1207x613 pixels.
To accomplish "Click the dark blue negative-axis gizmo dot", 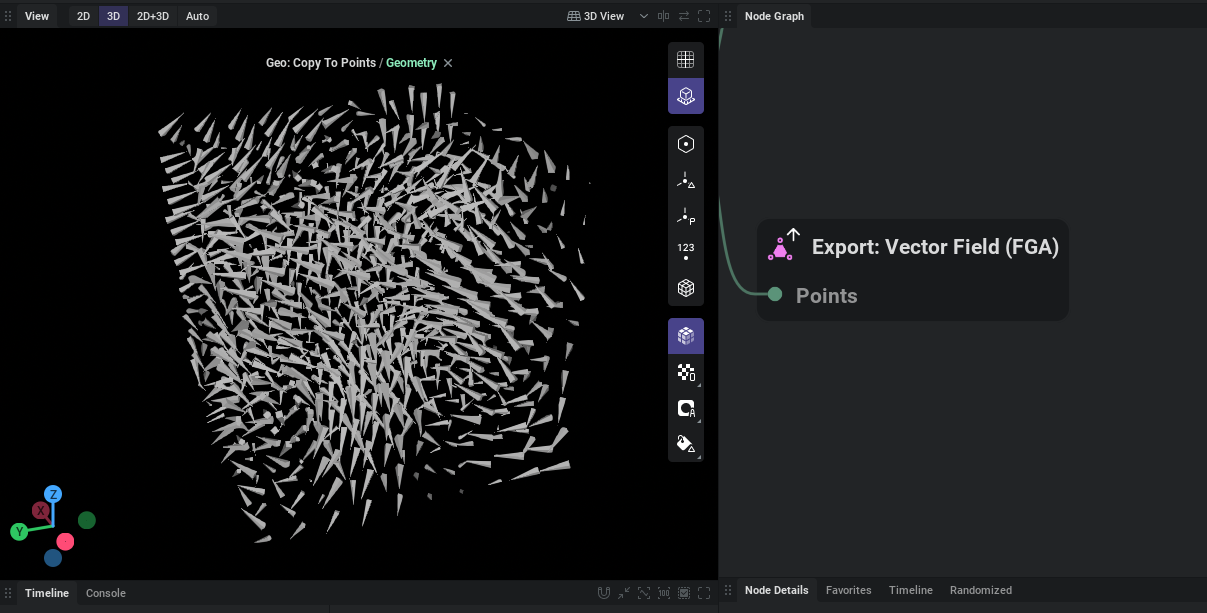I will point(53,558).
